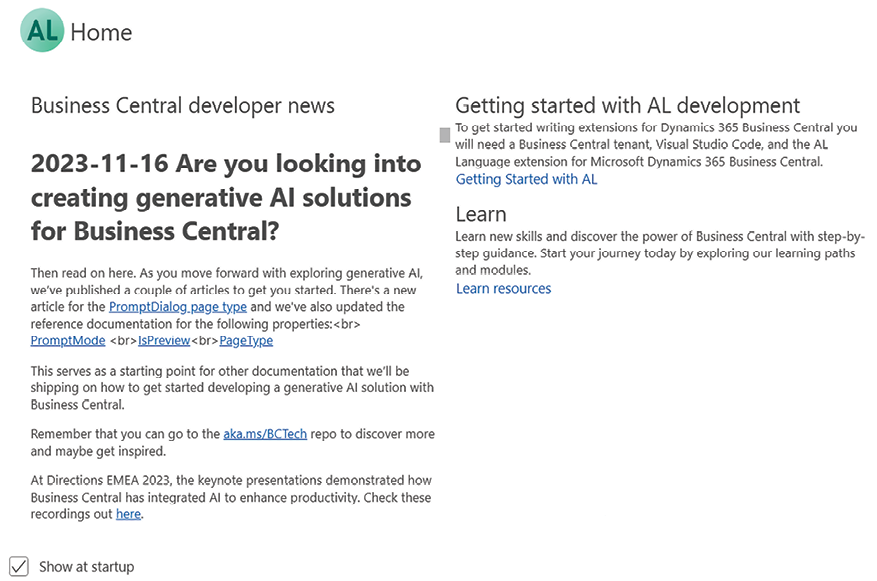Image resolution: width=877 pixels, height=581 pixels.
Task: Open the recordings 'here' link
Action: click(129, 514)
